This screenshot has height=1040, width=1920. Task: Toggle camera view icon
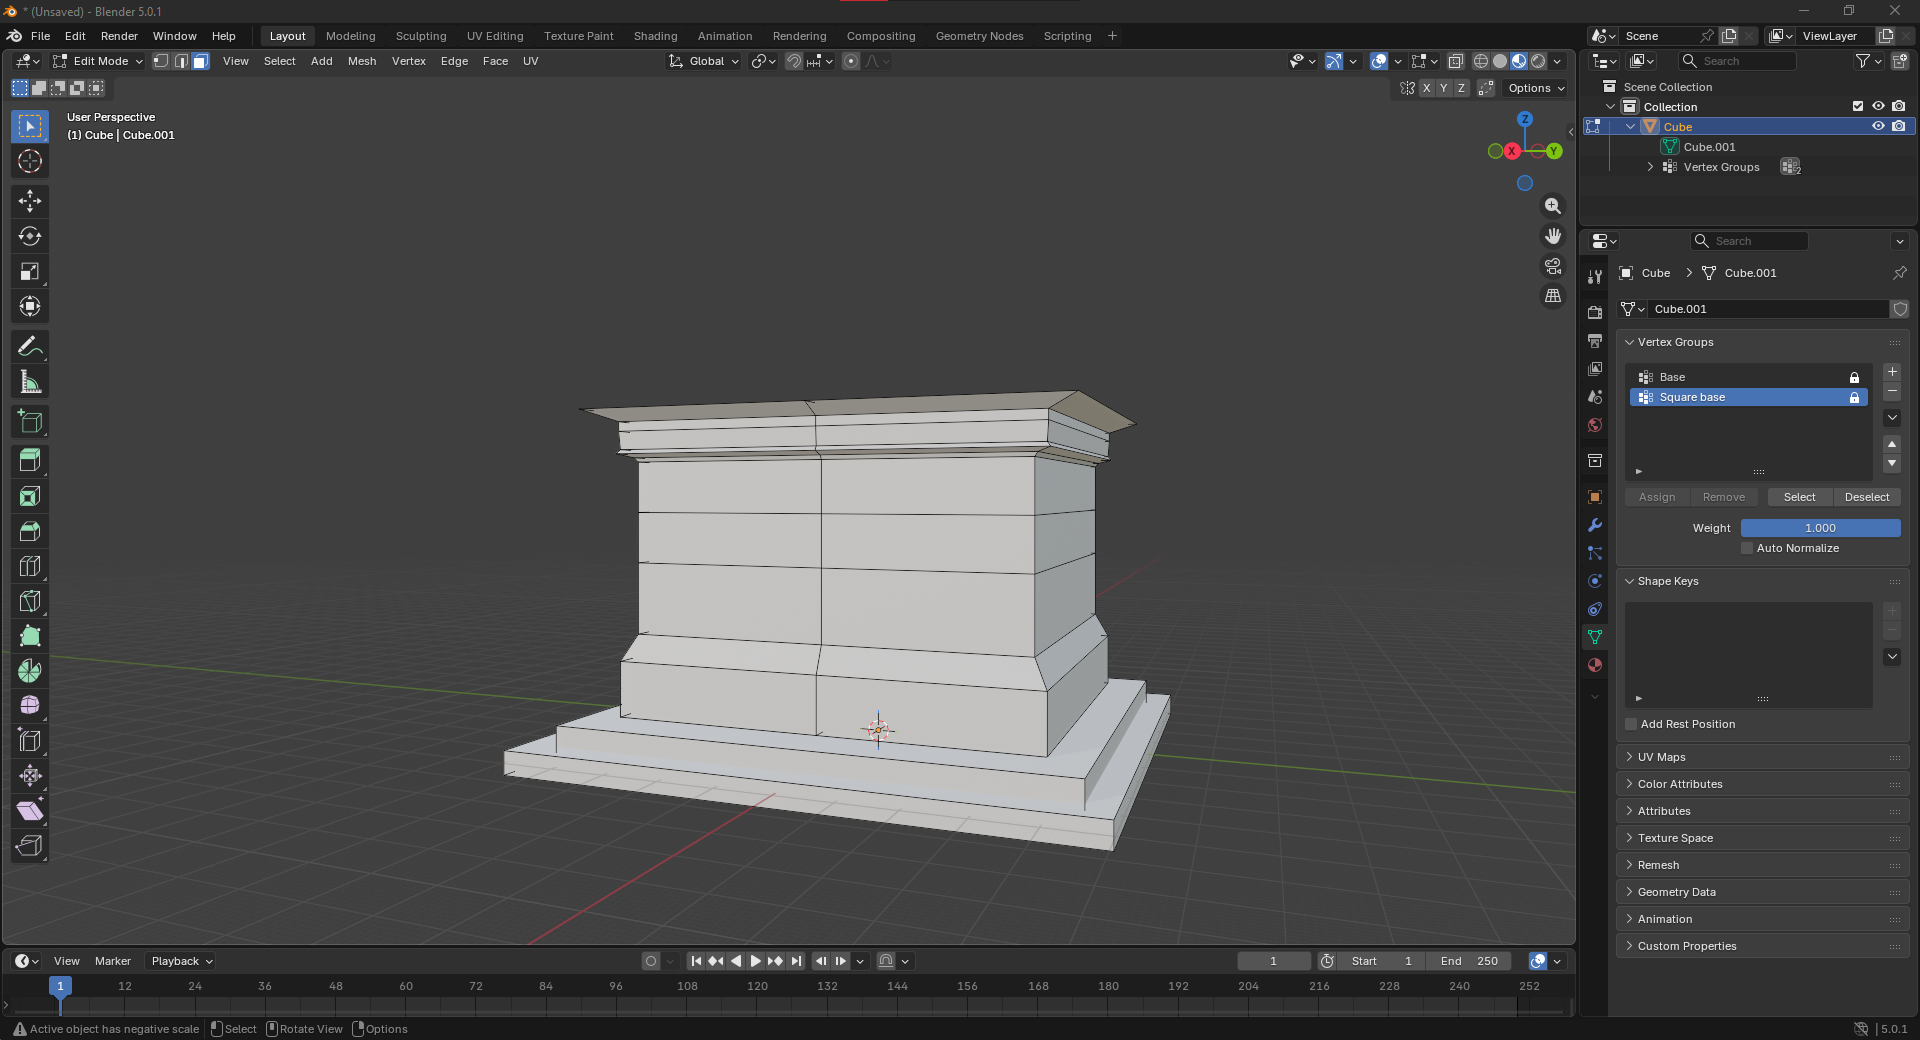coord(1552,266)
